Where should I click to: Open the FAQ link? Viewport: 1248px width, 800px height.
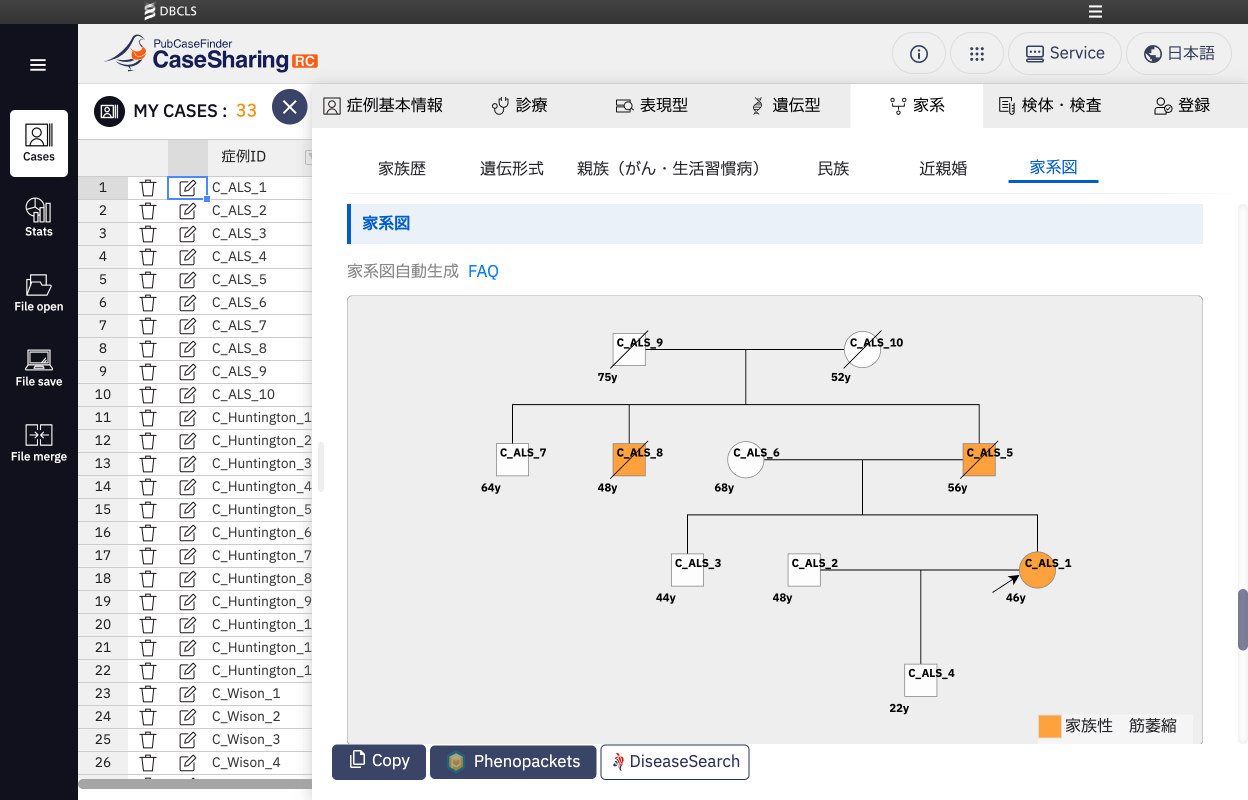pos(483,271)
